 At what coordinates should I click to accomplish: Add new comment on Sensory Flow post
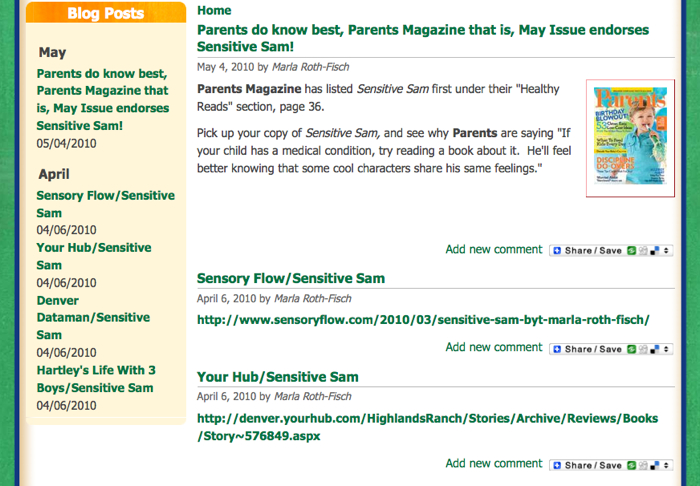click(494, 348)
